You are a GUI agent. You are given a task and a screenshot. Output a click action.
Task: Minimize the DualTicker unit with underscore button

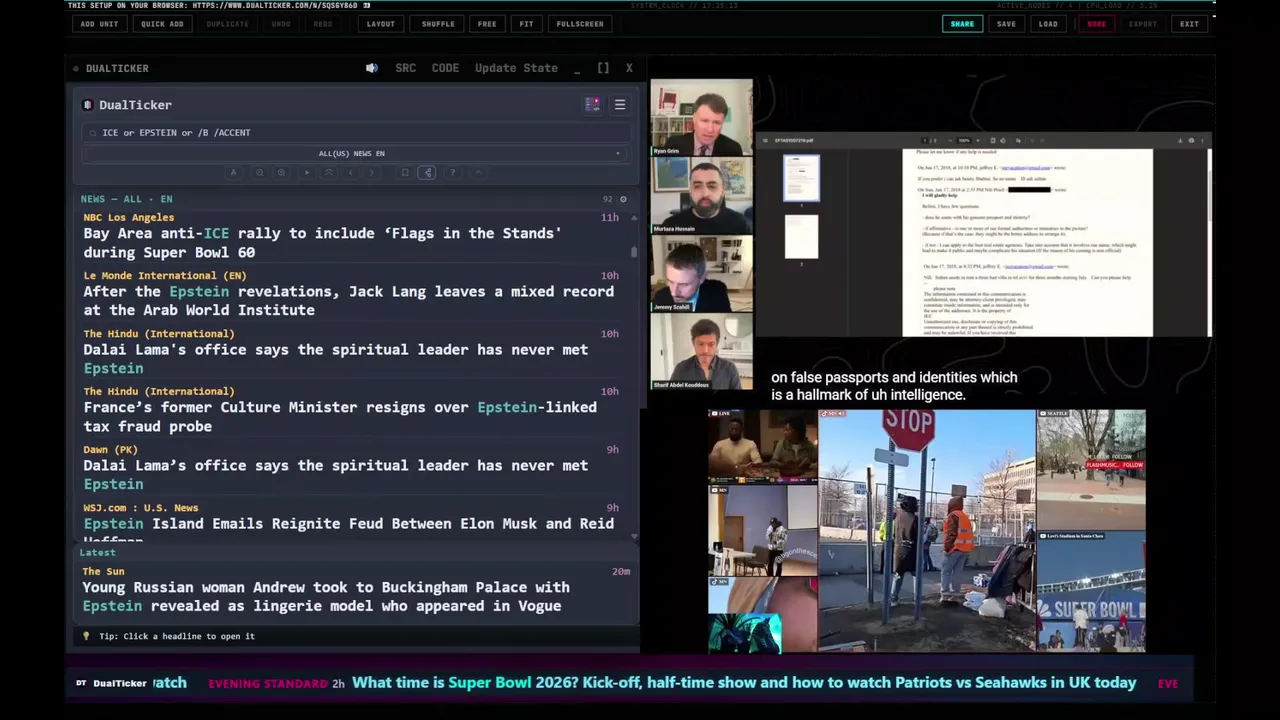[577, 68]
